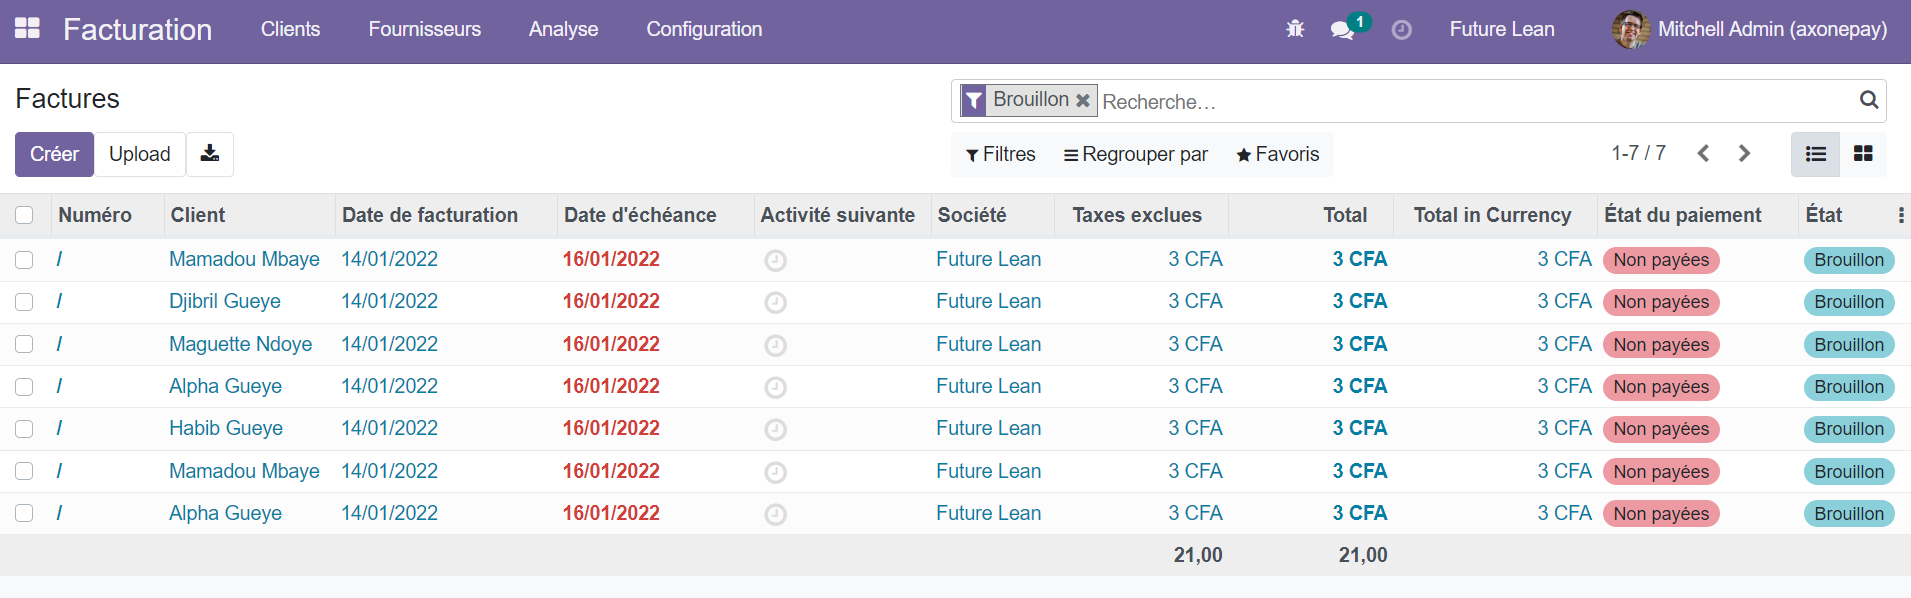Image resolution: width=1911 pixels, height=598 pixels.
Task: Click the debug bug icon
Action: (x=1295, y=29)
